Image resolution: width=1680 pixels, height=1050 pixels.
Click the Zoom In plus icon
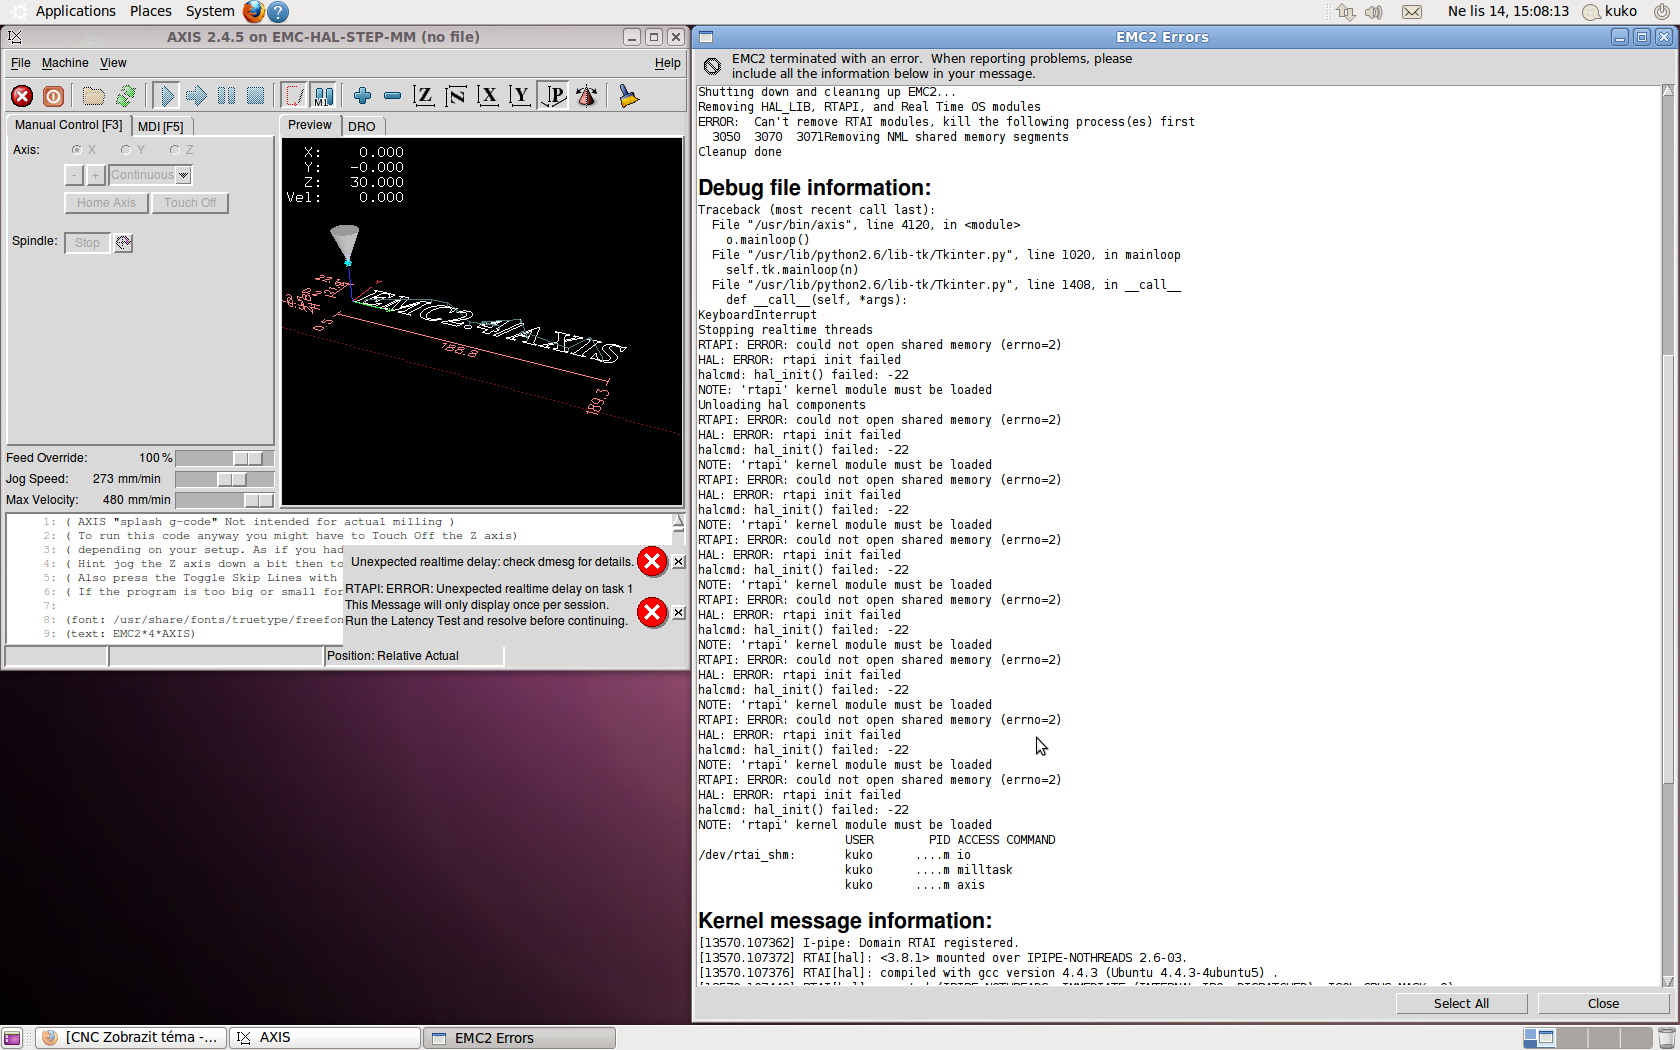(362, 96)
